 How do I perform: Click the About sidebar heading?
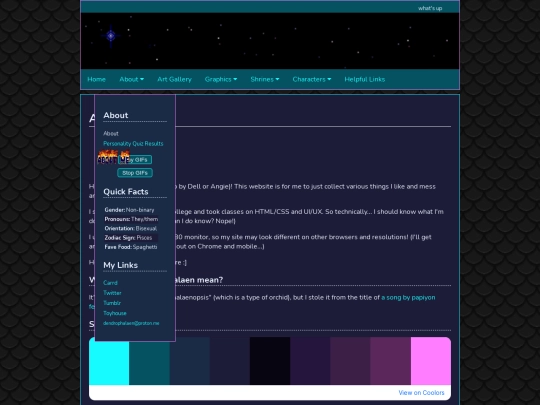point(116,115)
